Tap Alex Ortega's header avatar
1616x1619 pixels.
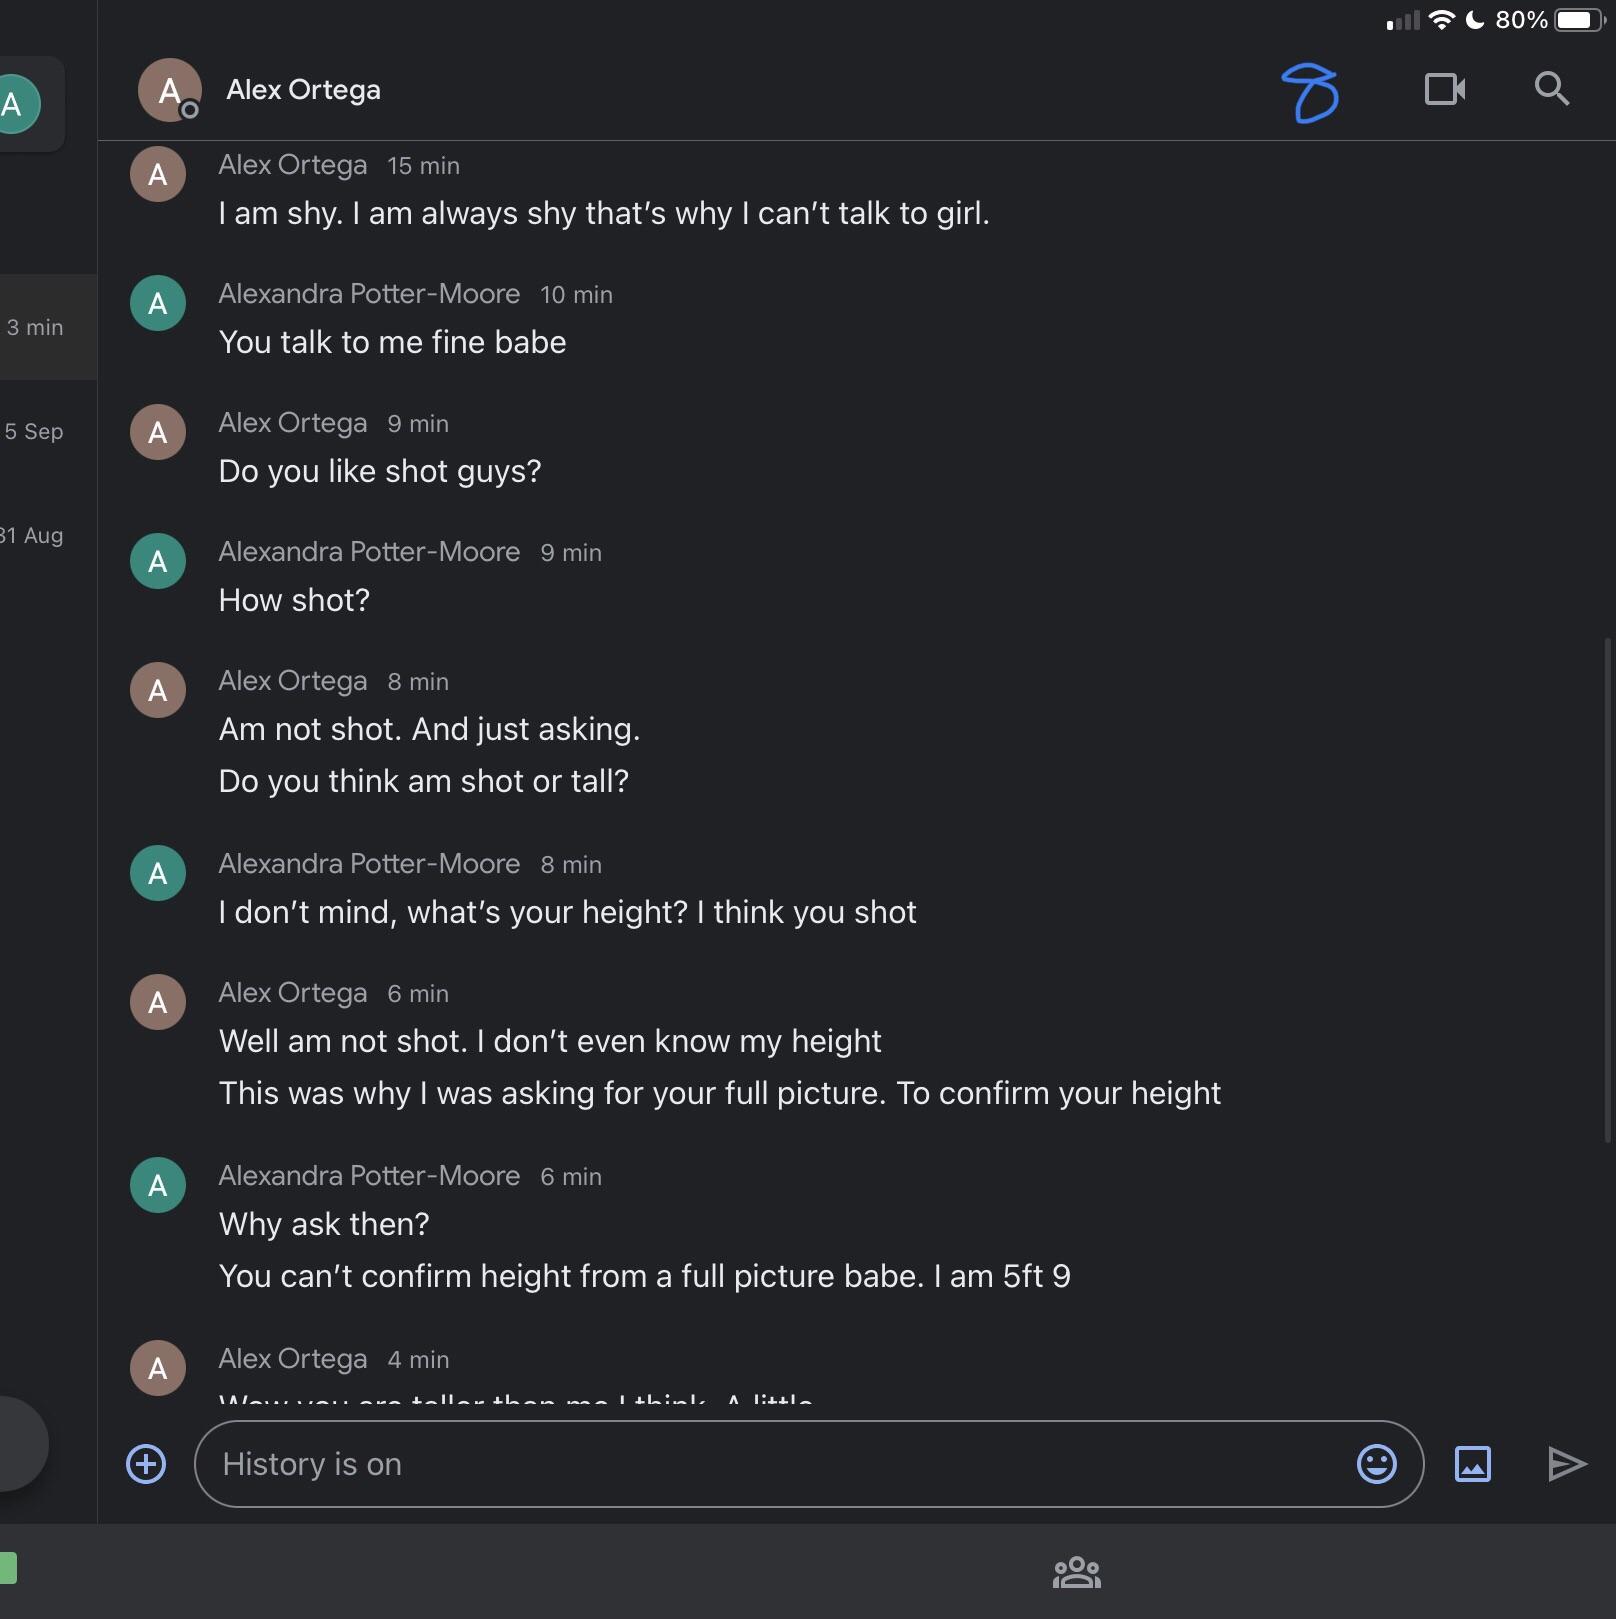[169, 90]
